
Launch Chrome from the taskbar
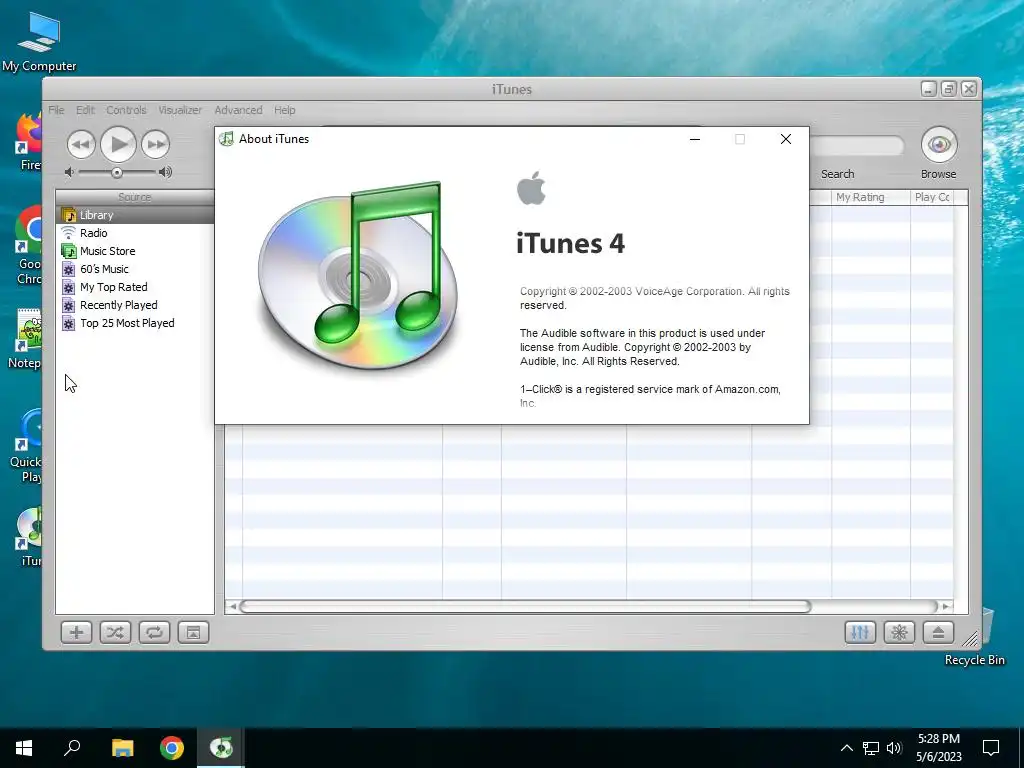pos(172,748)
